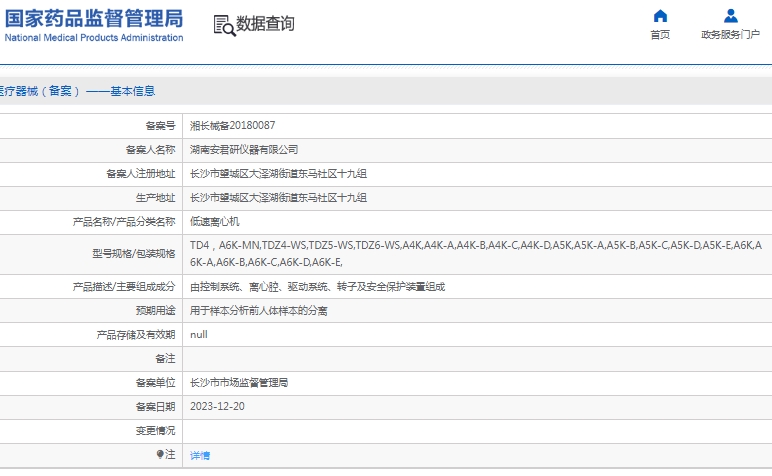Click the 备注 label
Image resolution: width=772 pixels, height=476 pixels.
165,358
